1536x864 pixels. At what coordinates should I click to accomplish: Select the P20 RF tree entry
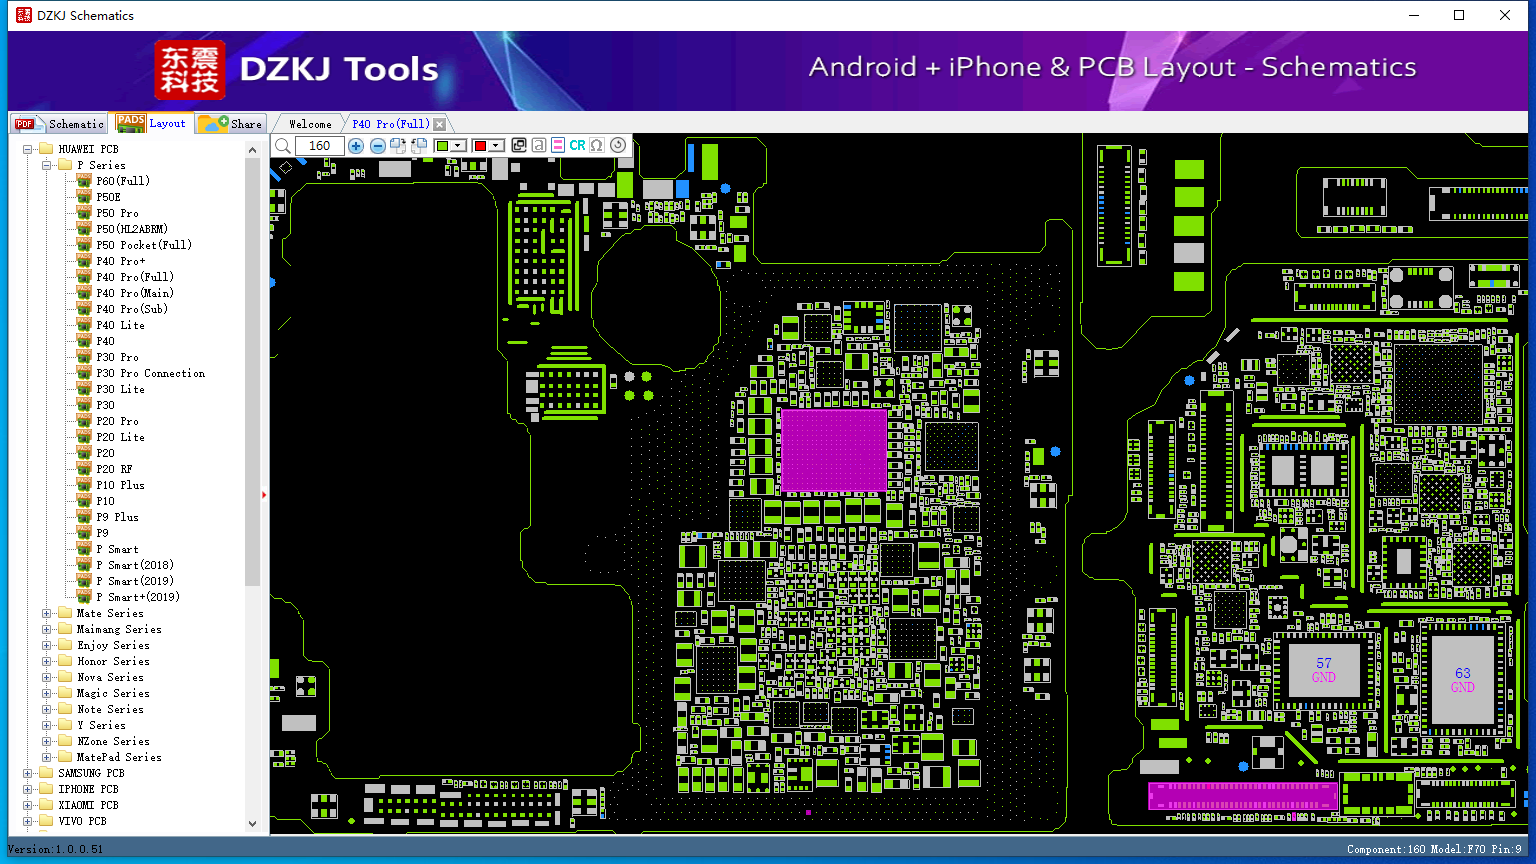click(x=114, y=469)
